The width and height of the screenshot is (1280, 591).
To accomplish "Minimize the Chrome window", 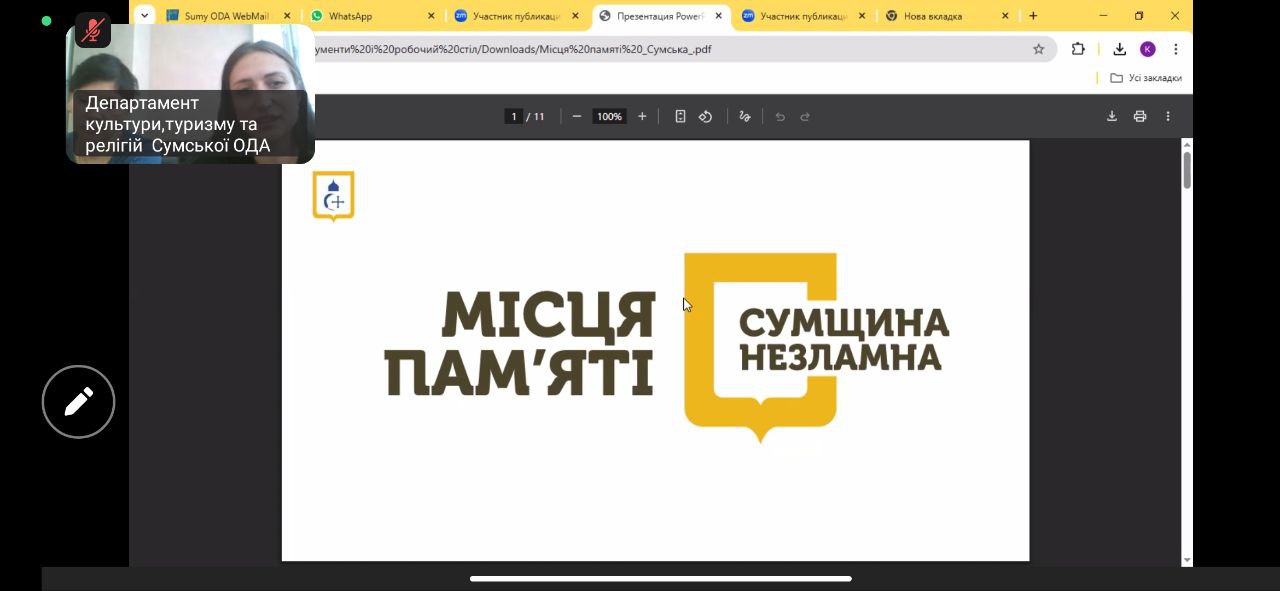I will coord(1104,16).
